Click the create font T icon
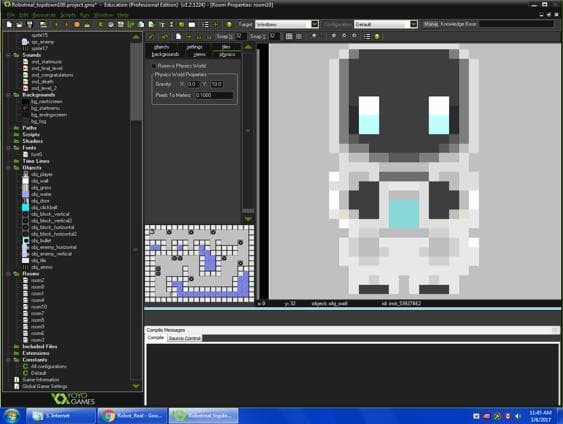The width and height of the screenshot is (563, 424). [162, 24]
